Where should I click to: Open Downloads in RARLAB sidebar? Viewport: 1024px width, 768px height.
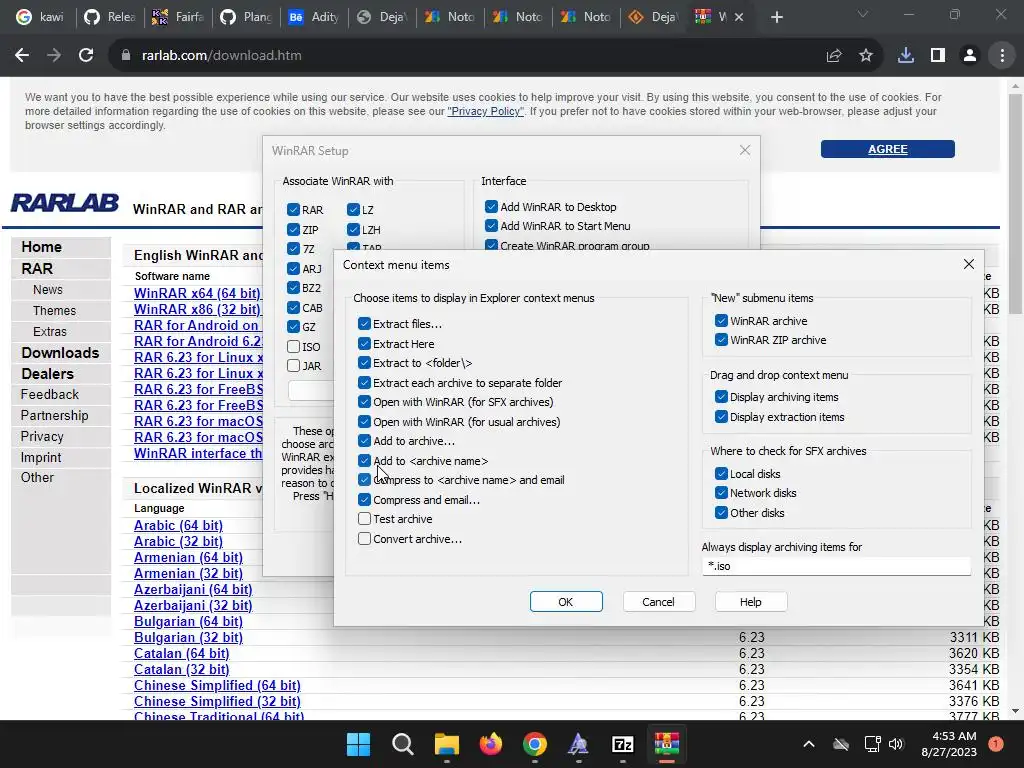click(x=60, y=353)
